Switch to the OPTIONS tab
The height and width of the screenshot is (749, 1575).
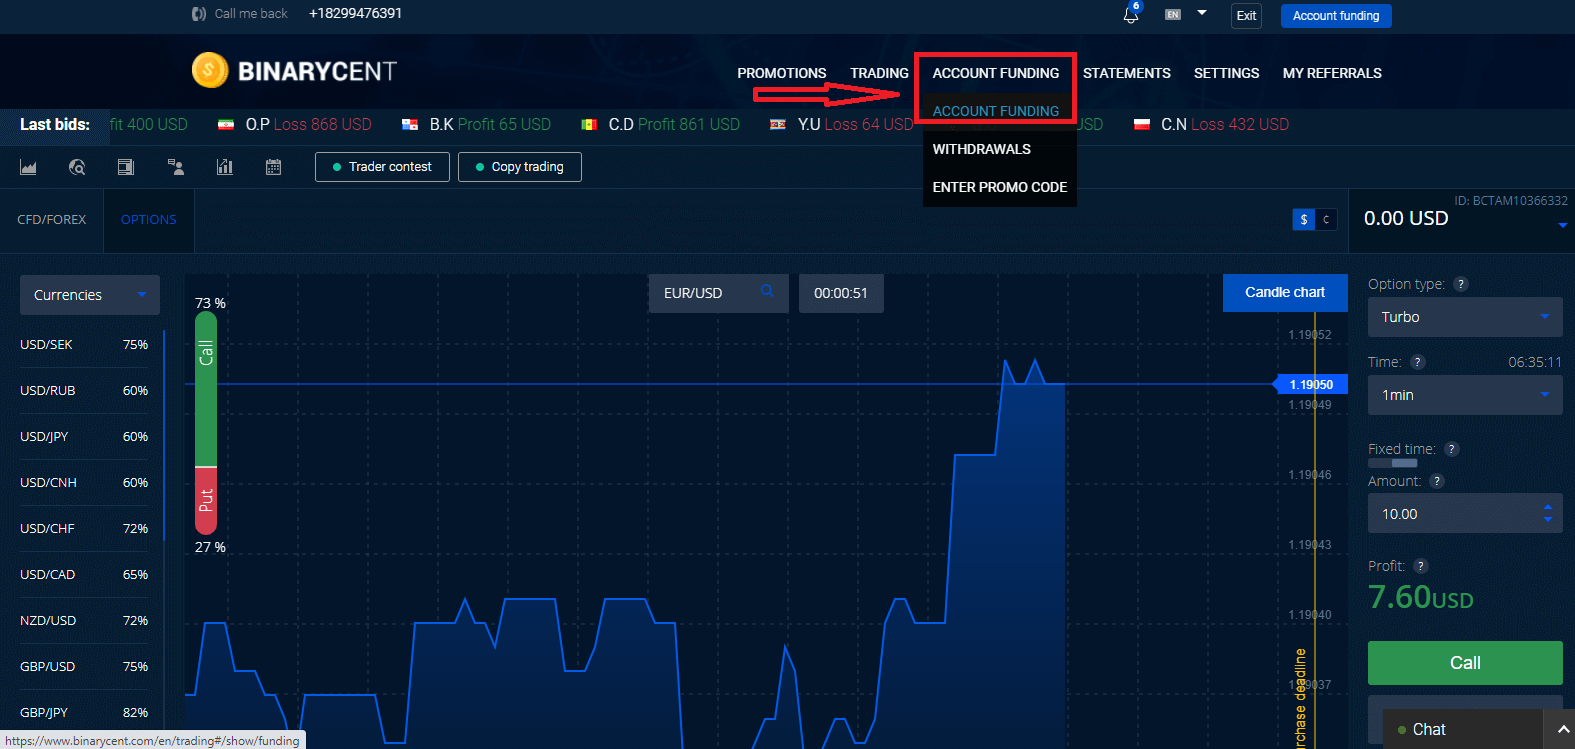[x=149, y=220]
